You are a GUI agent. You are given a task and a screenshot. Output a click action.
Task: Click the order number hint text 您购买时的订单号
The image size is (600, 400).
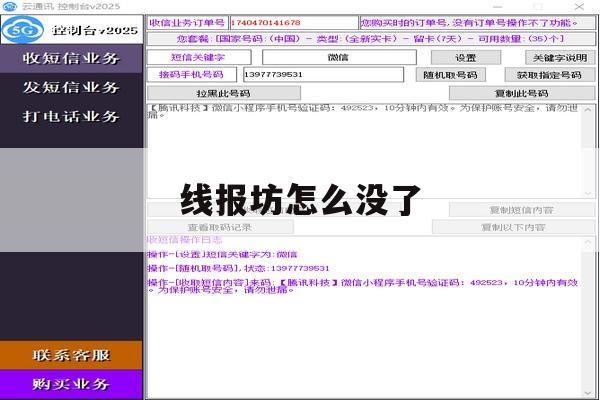point(478,23)
